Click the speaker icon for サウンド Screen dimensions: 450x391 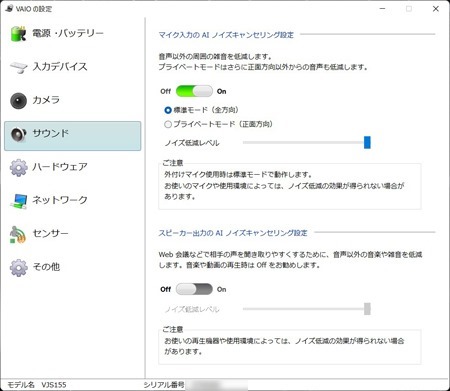[x=18, y=134]
